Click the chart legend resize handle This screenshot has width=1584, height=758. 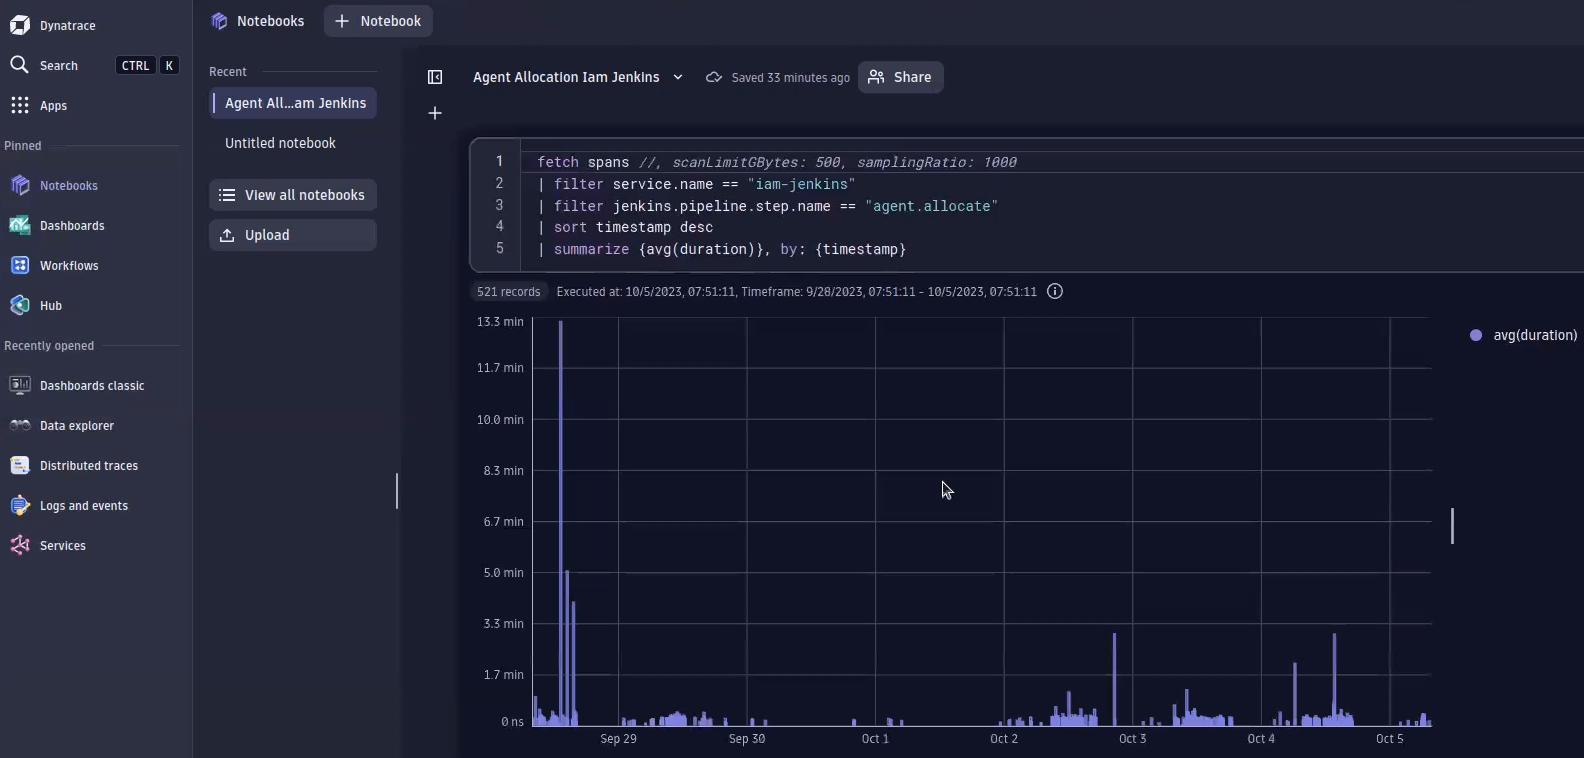point(1452,526)
